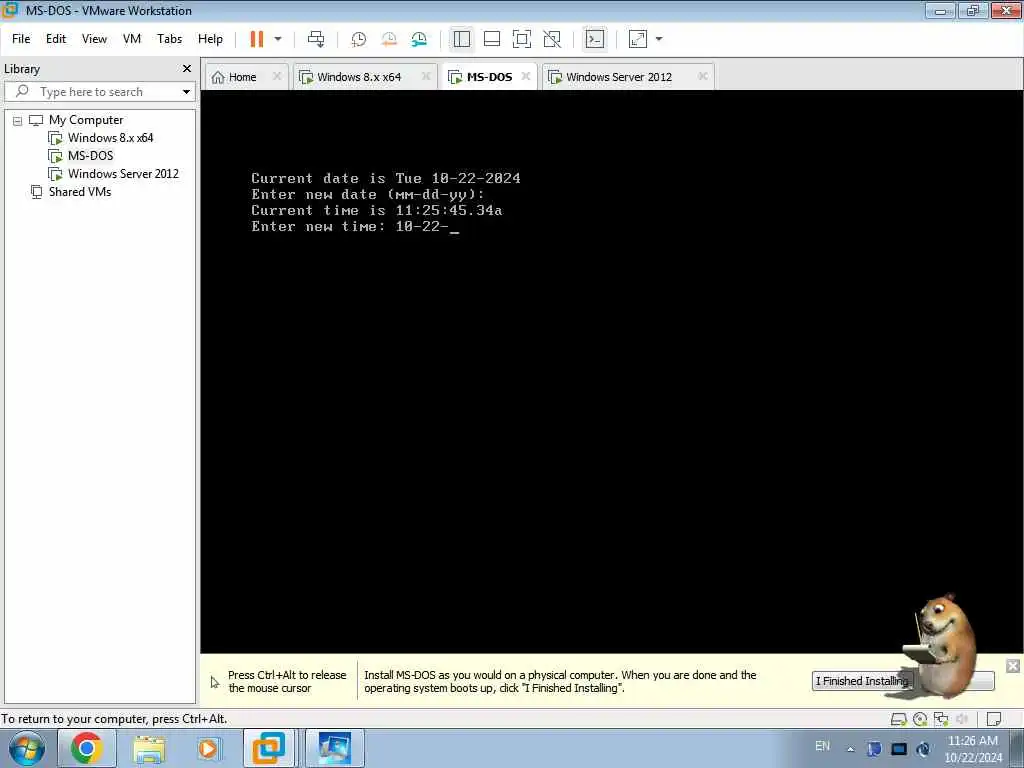Collapse the My Computer tree node
The image size is (1024, 768).
pyautogui.click(x=18, y=121)
